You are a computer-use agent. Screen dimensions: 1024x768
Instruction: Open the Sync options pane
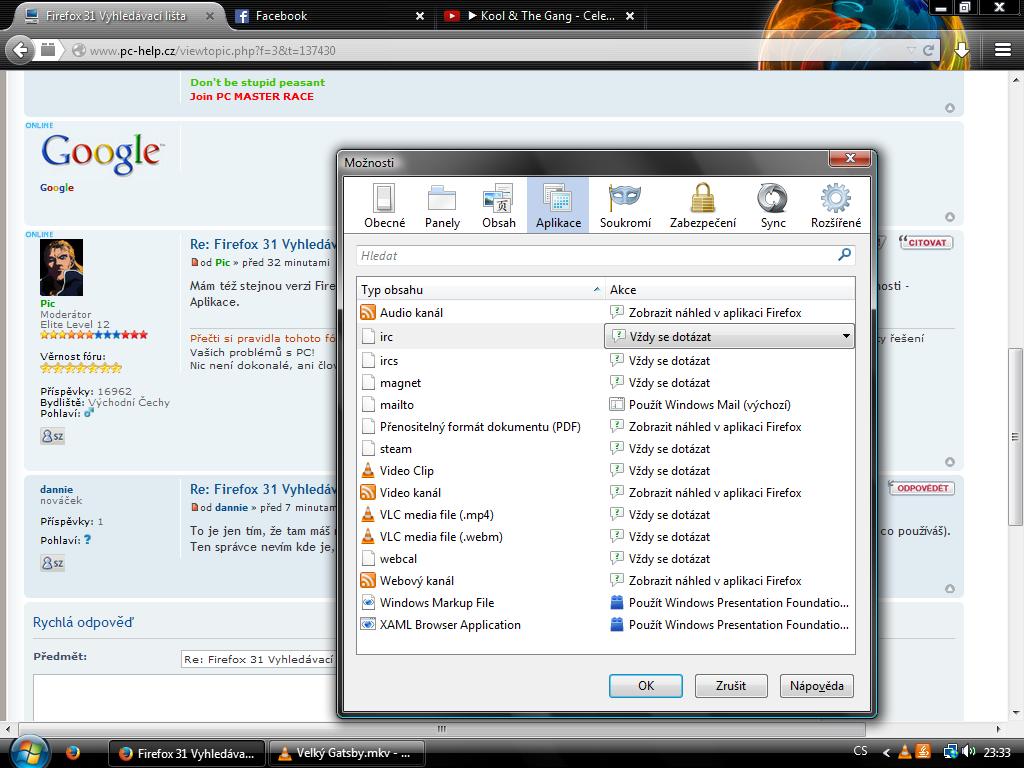[773, 206]
